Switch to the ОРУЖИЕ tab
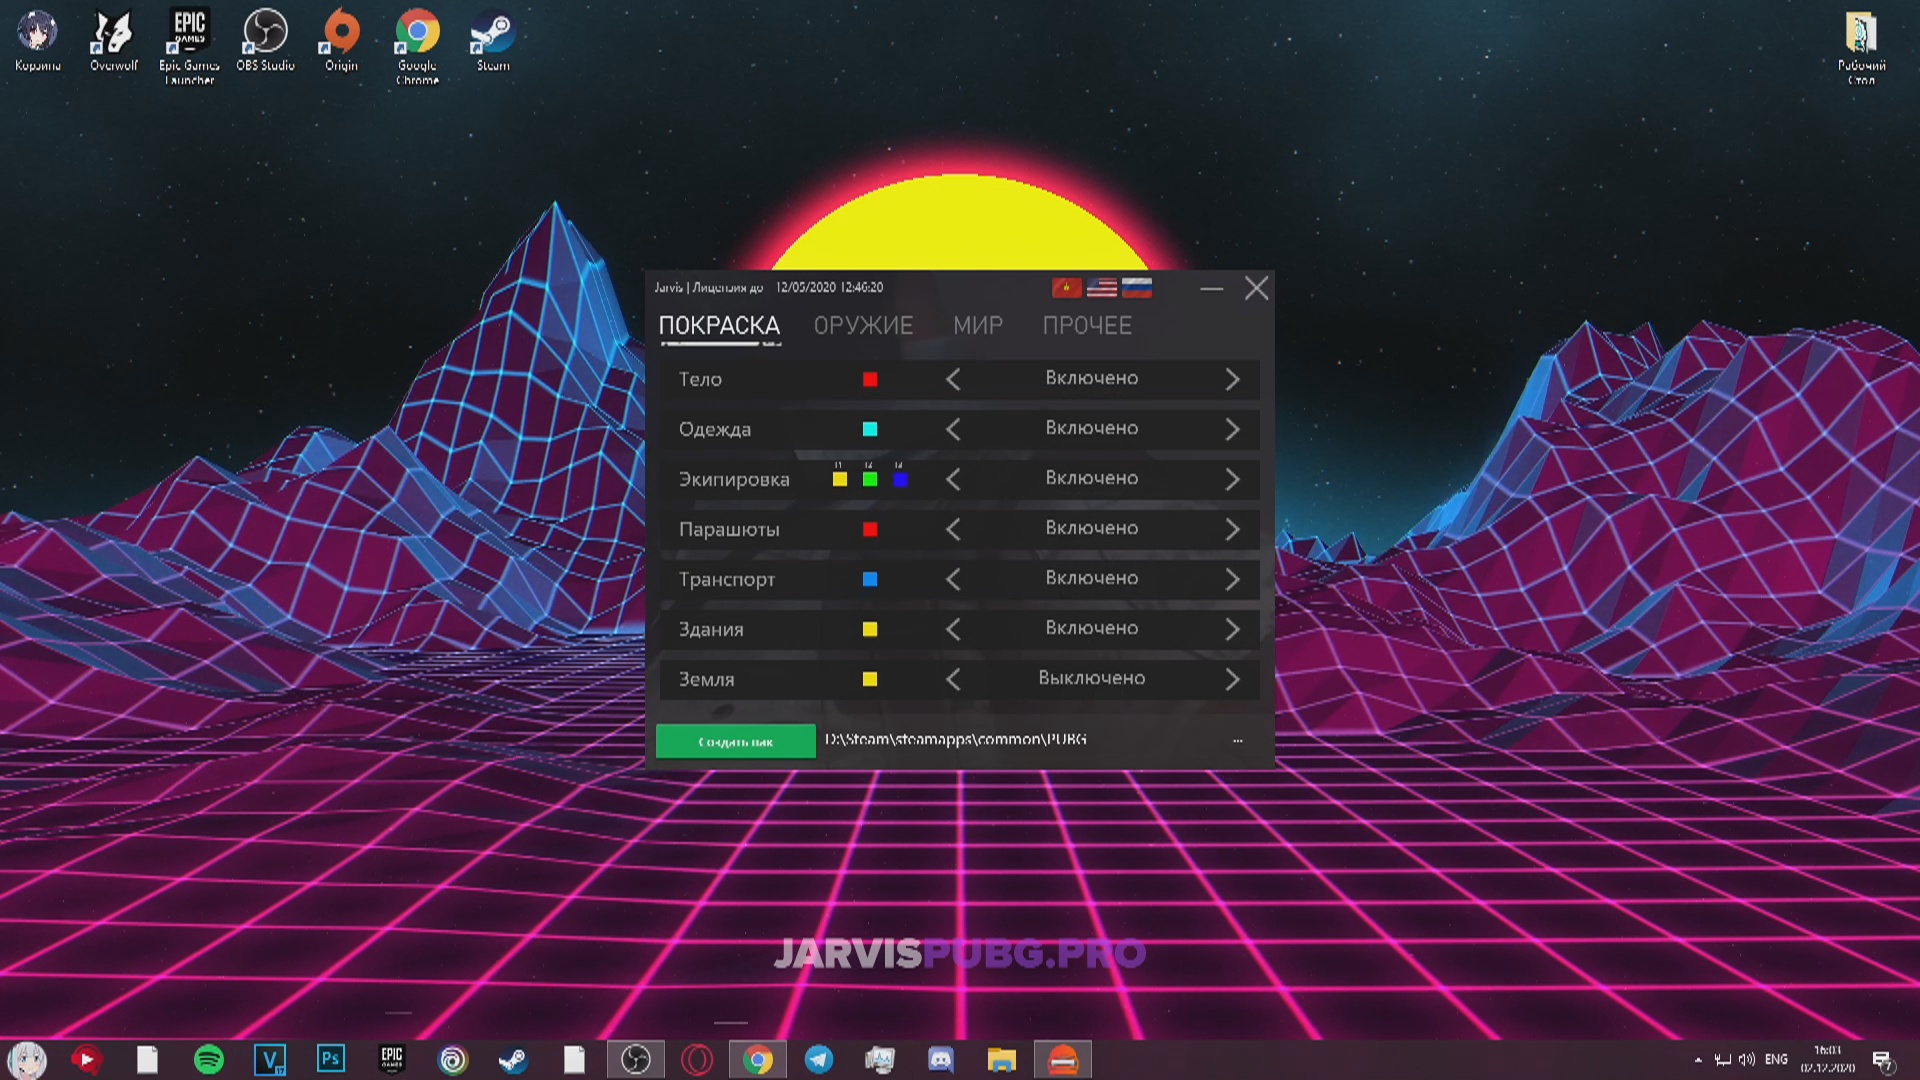Viewport: 1920px width, 1080px height. (x=863, y=326)
